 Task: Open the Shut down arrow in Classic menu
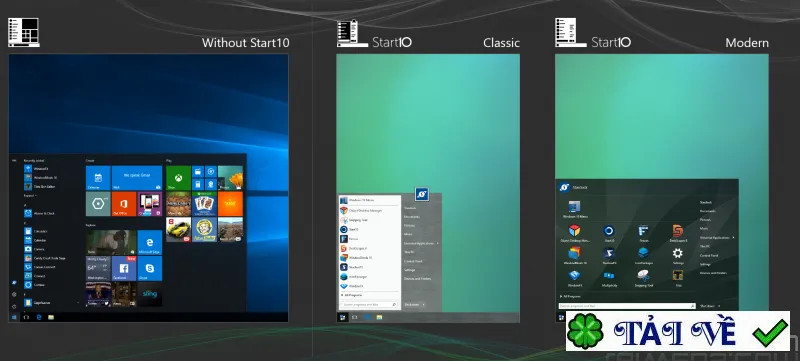(x=423, y=304)
